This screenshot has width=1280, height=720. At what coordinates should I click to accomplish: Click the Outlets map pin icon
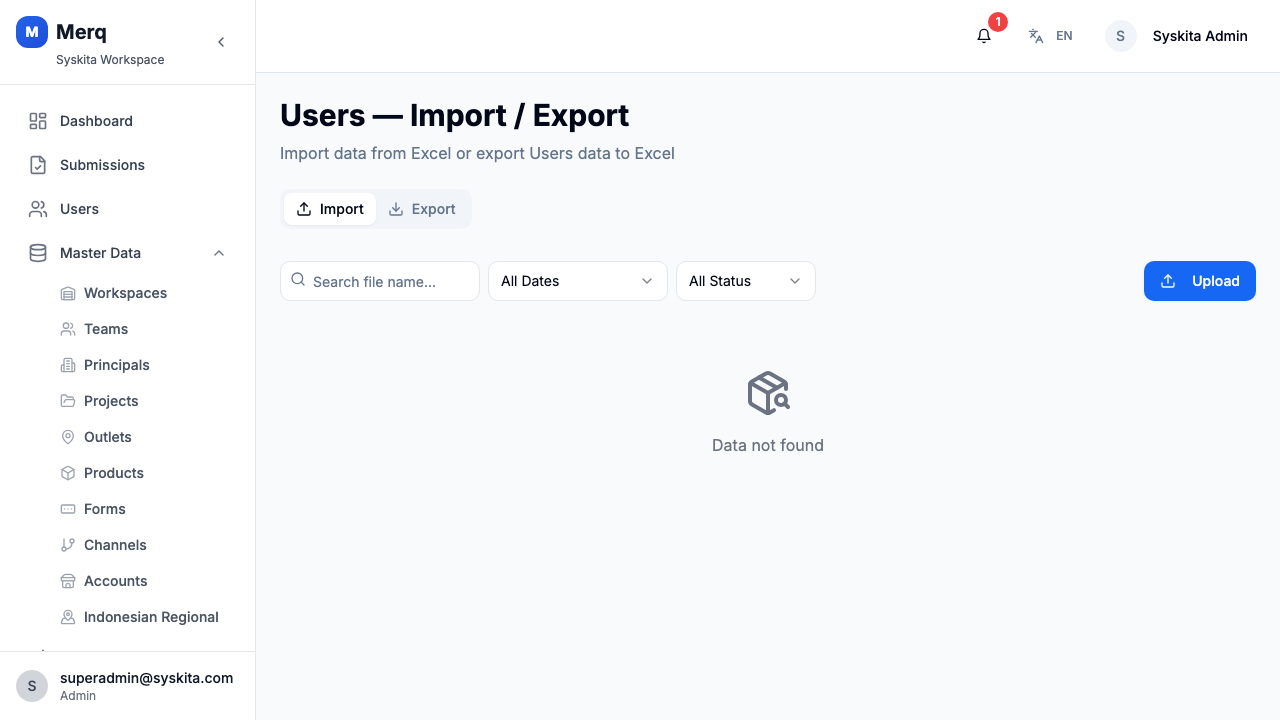point(68,437)
